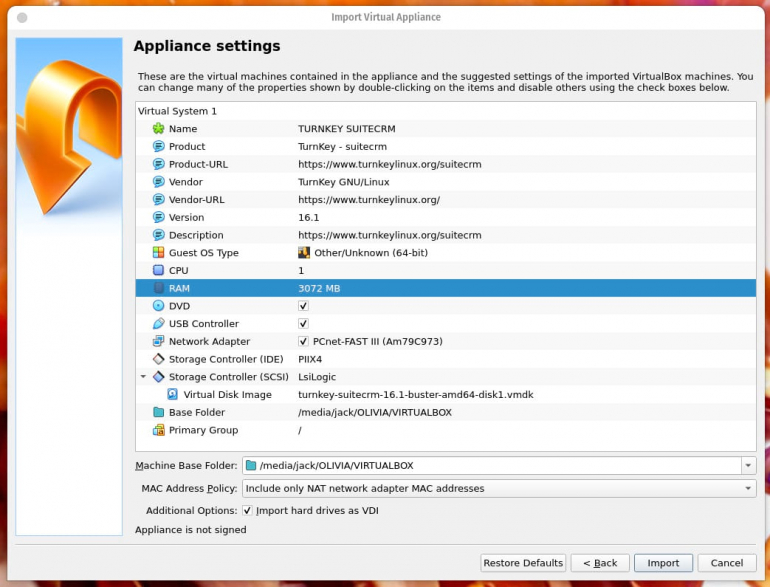This screenshot has height=587, width=770.
Task: Click the Network Adapter icon
Action: click(158, 341)
